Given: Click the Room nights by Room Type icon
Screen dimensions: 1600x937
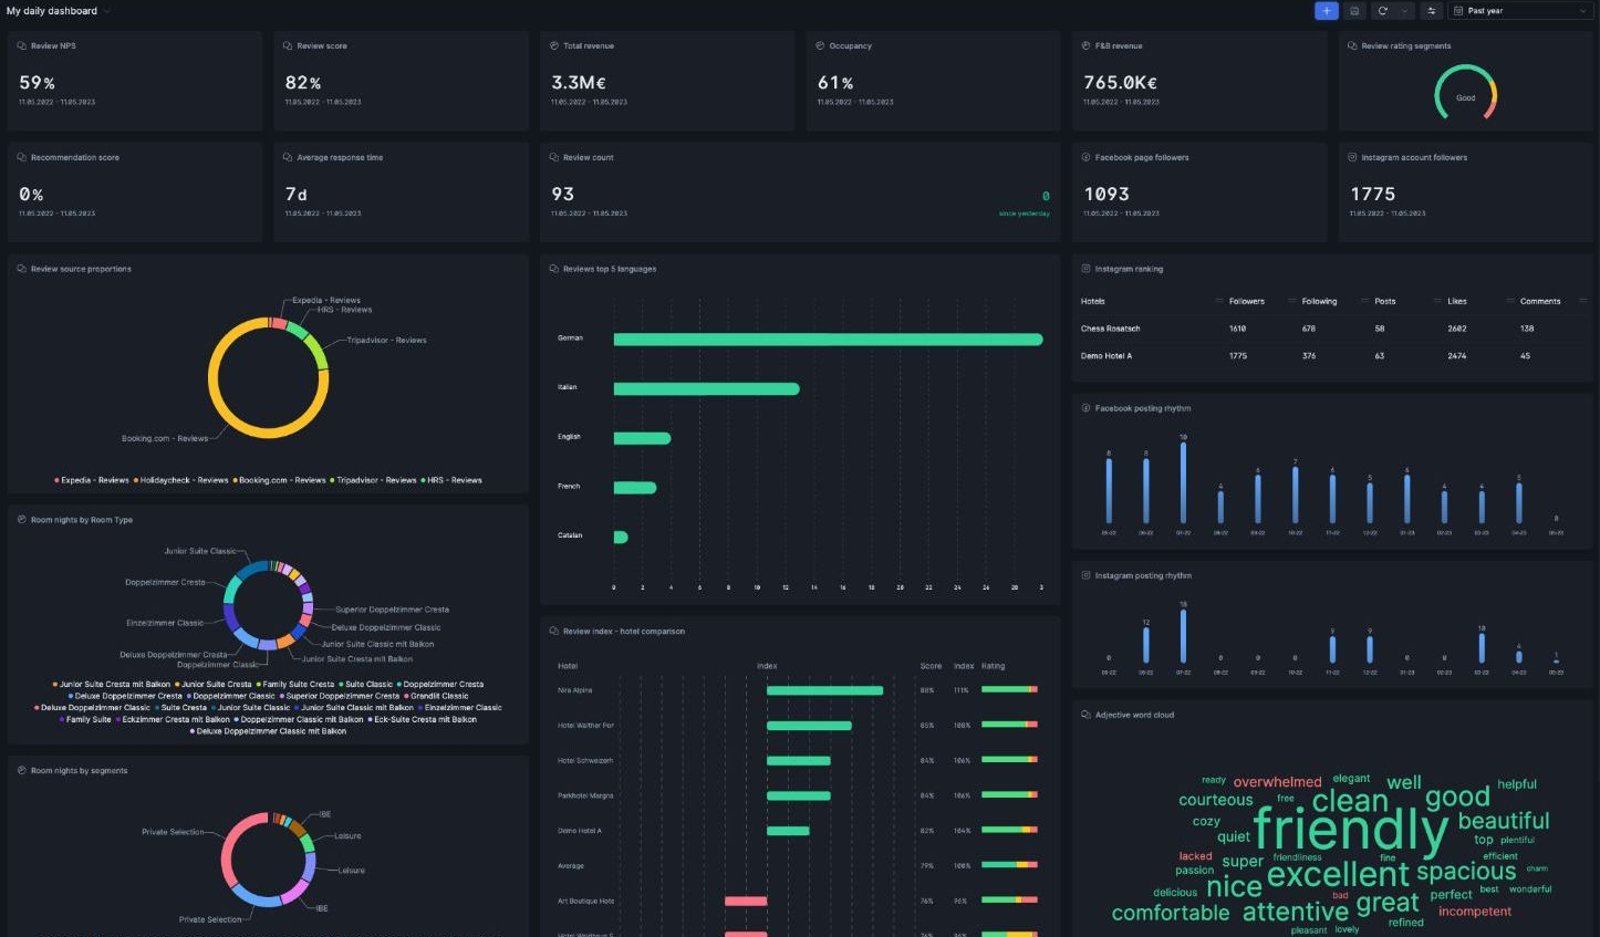Looking at the screenshot, I should coord(22,520).
